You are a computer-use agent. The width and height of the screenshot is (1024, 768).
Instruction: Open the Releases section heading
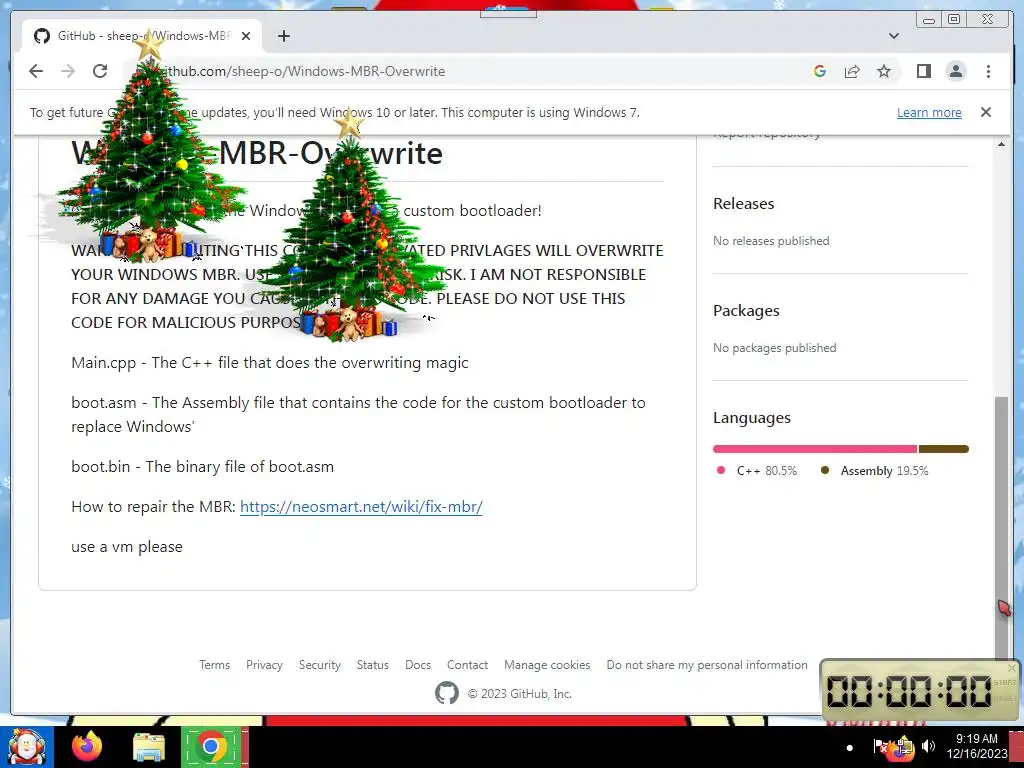tap(743, 204)
